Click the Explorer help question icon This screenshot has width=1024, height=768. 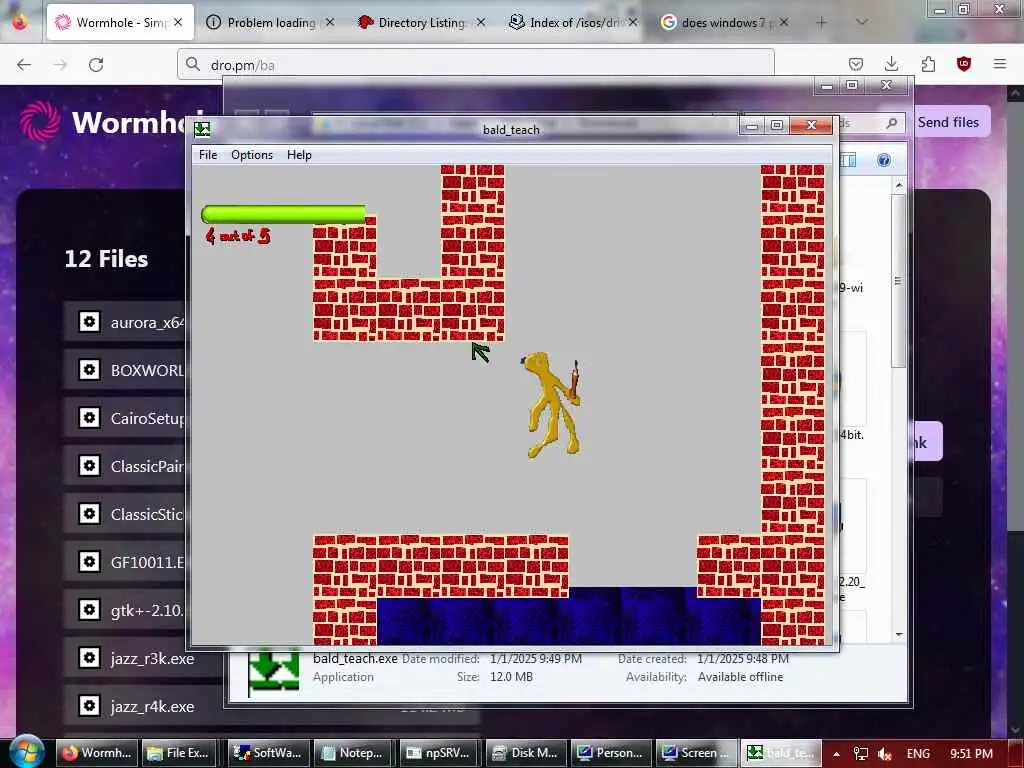[884, 160]
